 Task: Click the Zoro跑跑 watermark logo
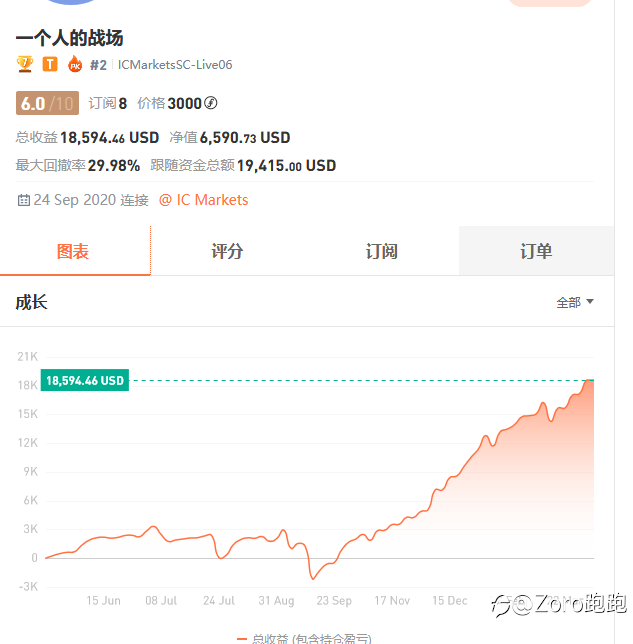pyautogui.click(x=559, y=604)
